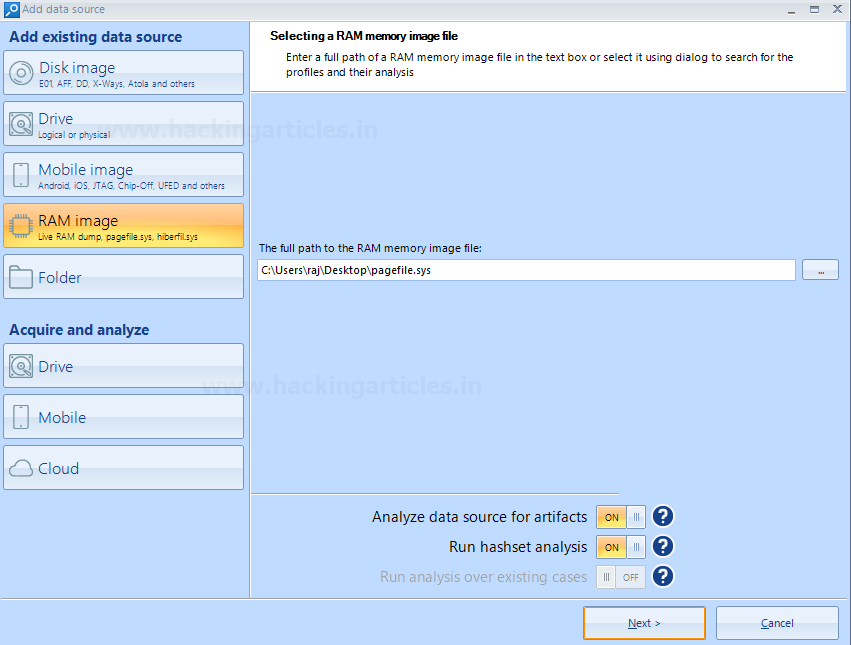This screenshot has height=645, width=851.
Task: Click the RAM image chip icon
Action: point(21,226)
